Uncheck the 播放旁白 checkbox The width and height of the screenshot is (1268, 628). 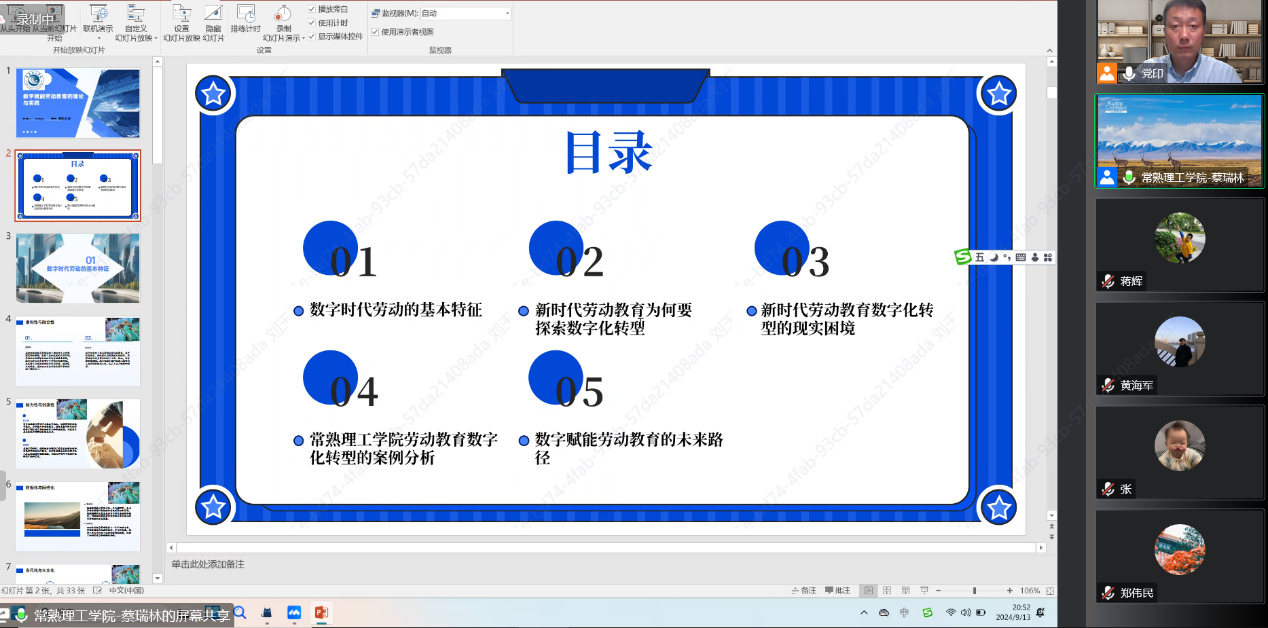click(x=312, y=9)
